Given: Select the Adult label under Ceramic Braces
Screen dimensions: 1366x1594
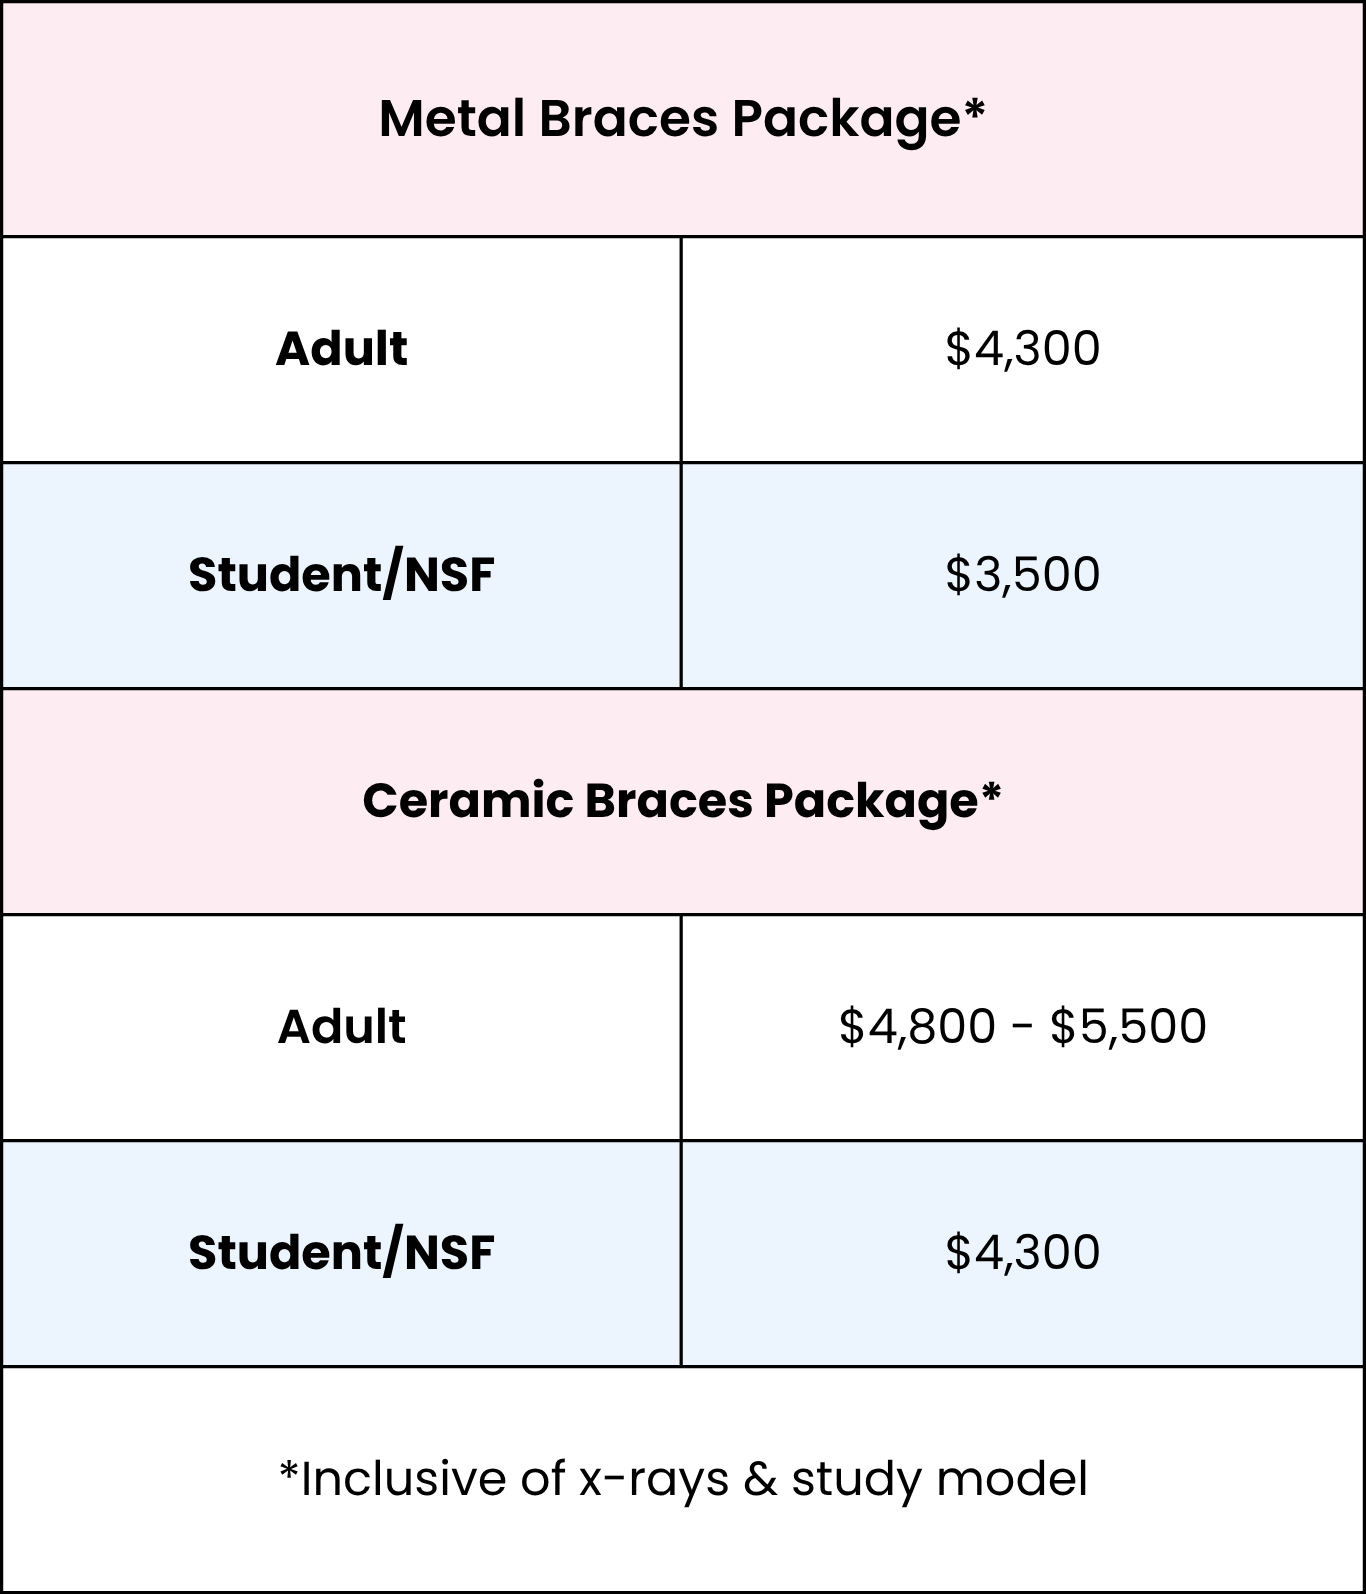Looking at the screenshot, I should click(341, 1027).
